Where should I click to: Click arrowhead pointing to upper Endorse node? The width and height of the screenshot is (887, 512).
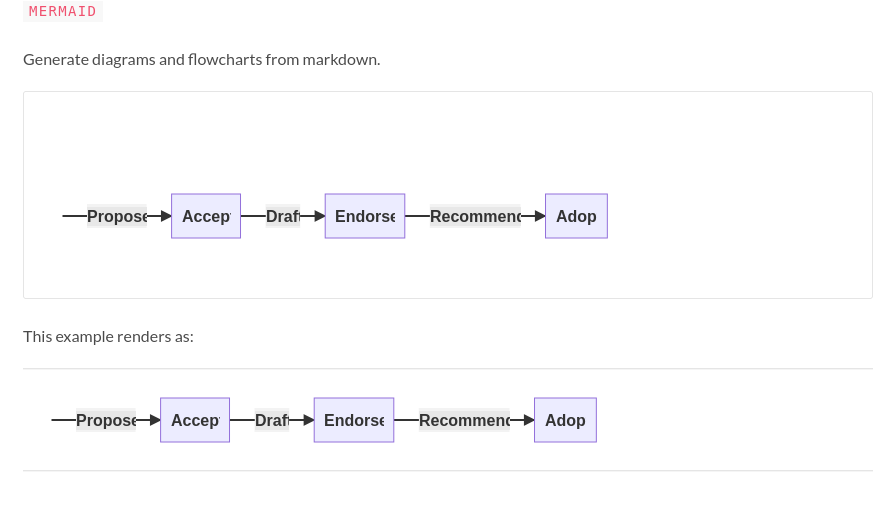click(319, 216)
